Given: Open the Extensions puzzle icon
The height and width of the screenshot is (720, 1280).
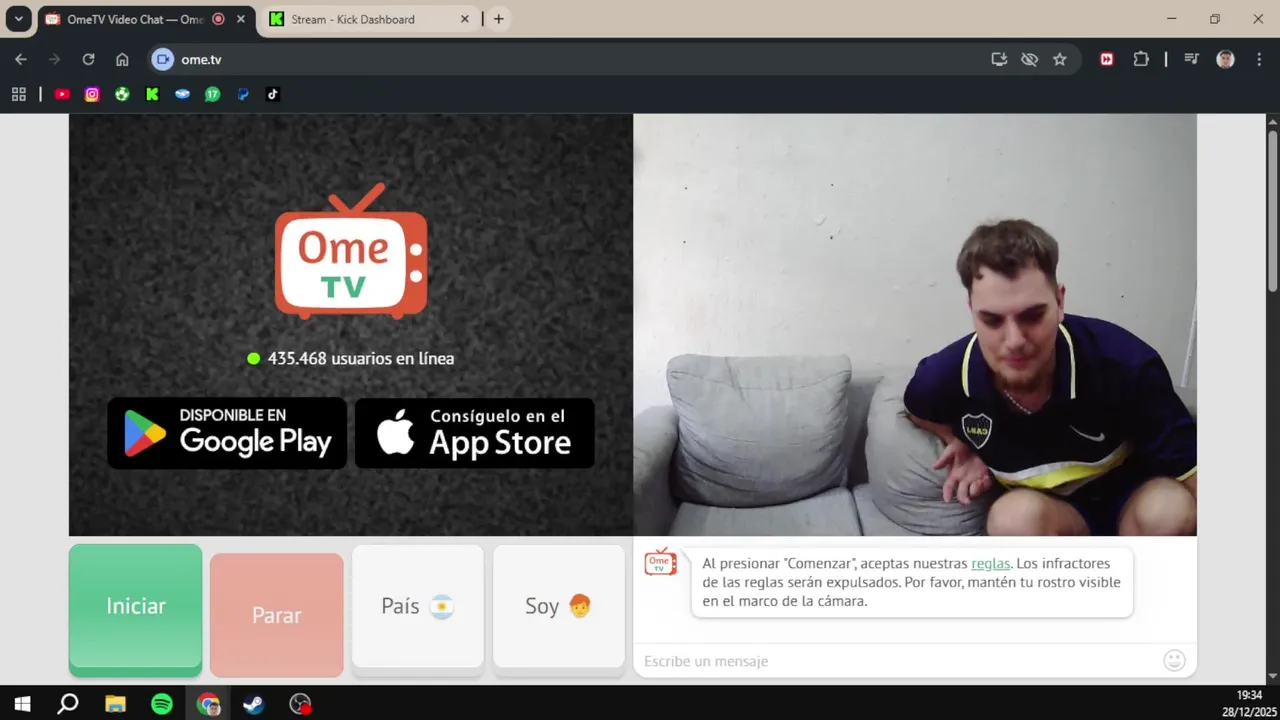Looking at the screenshot, I should 1141,60.
